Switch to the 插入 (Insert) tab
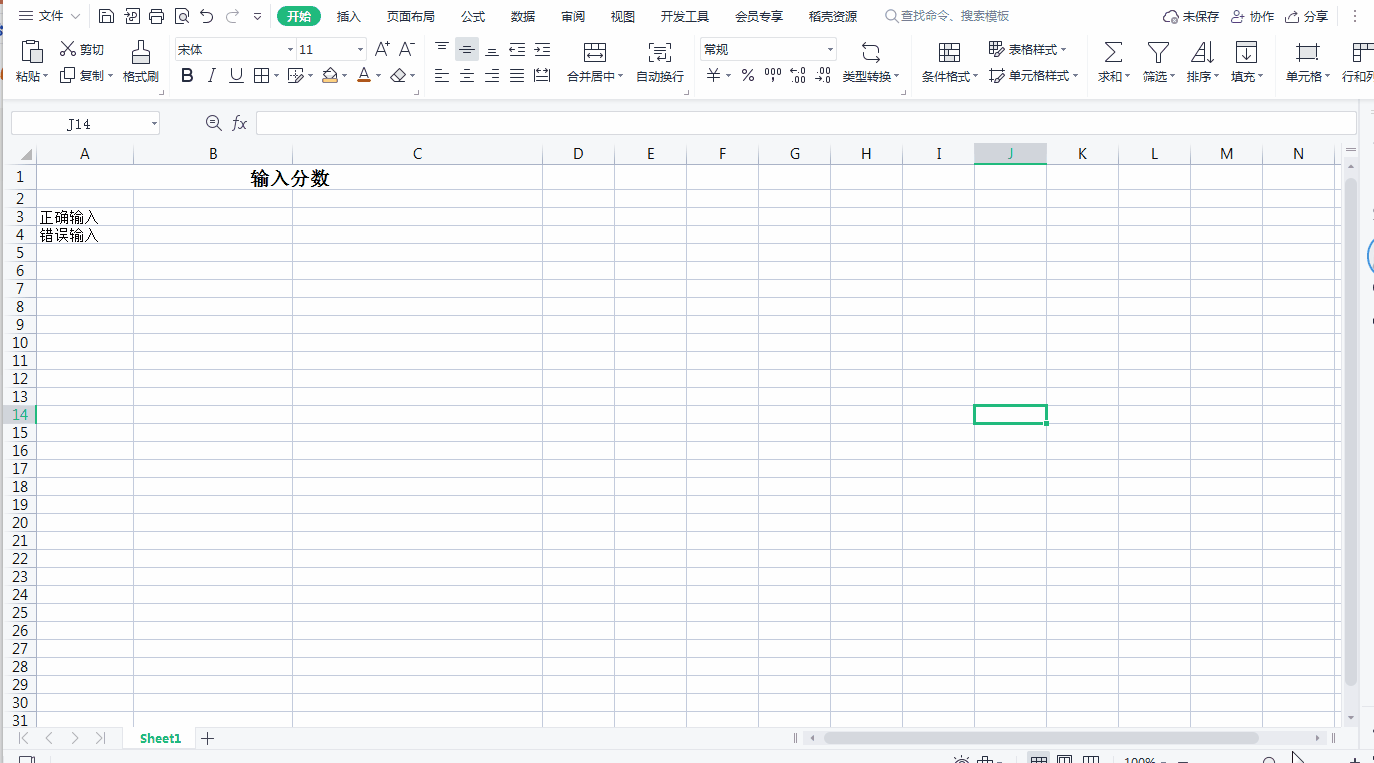 point(349,16)
